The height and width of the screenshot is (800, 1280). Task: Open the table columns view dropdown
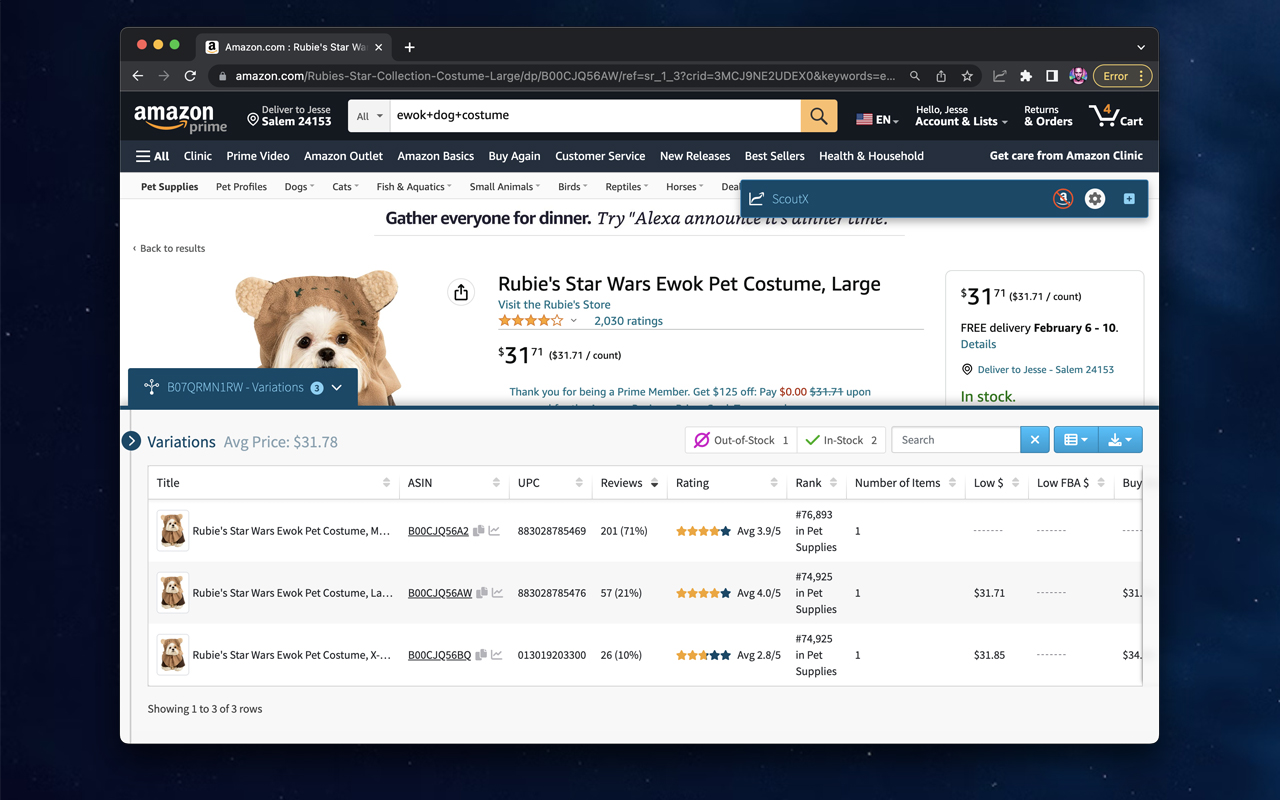click(1076, 440)
